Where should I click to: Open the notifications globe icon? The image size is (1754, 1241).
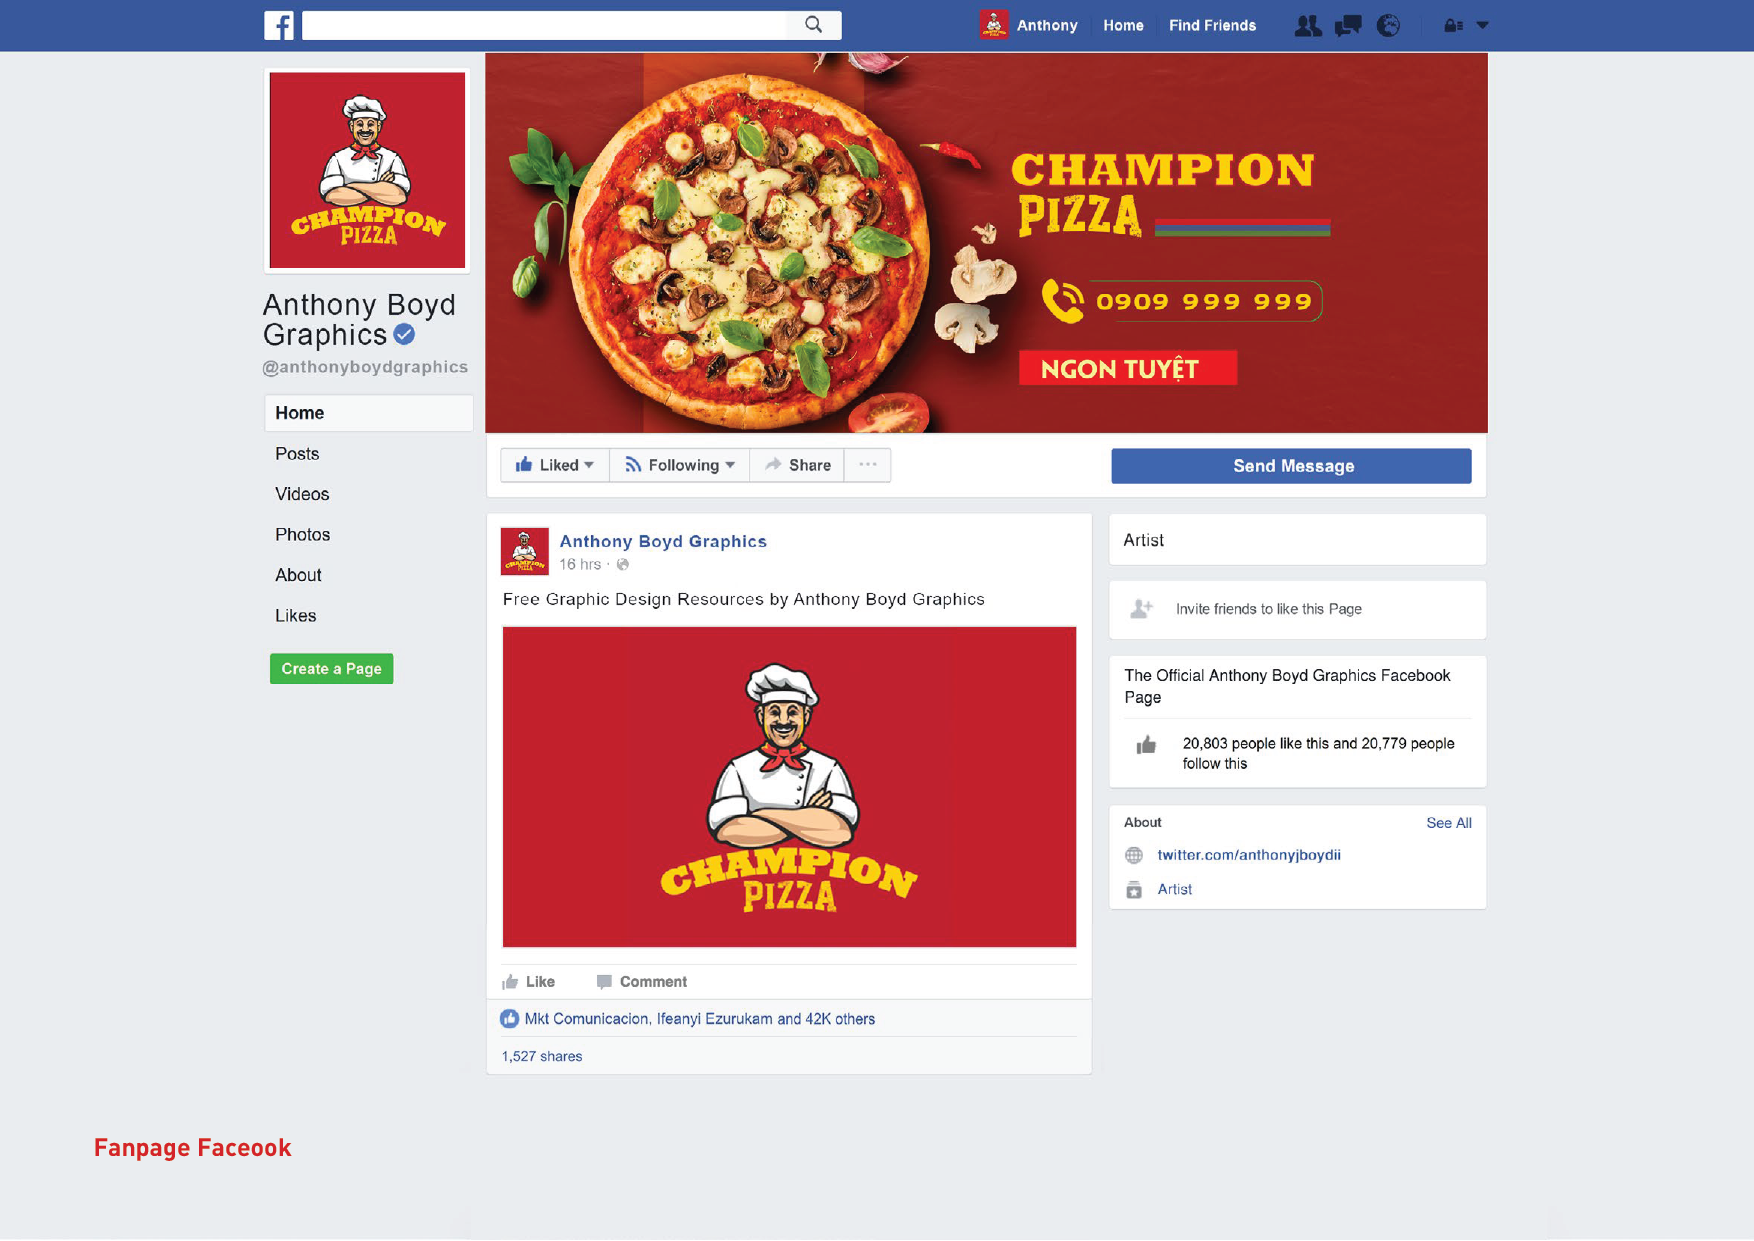click(1388, 26)
